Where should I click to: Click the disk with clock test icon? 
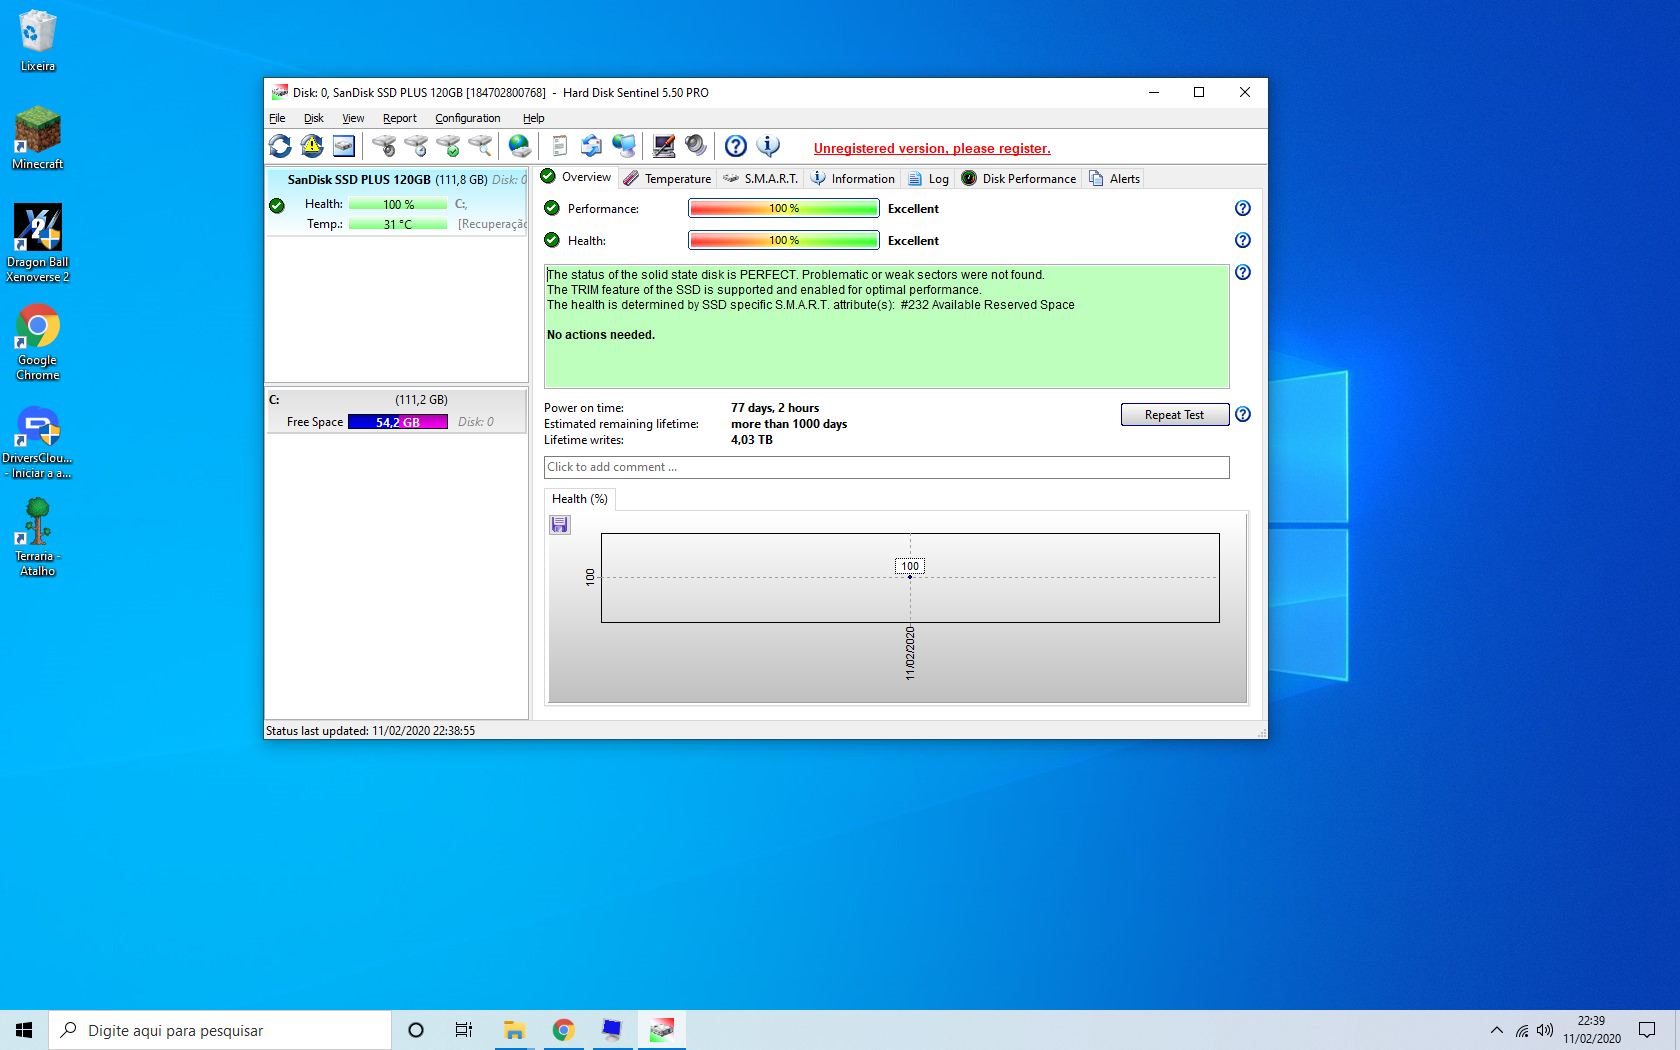416,146
